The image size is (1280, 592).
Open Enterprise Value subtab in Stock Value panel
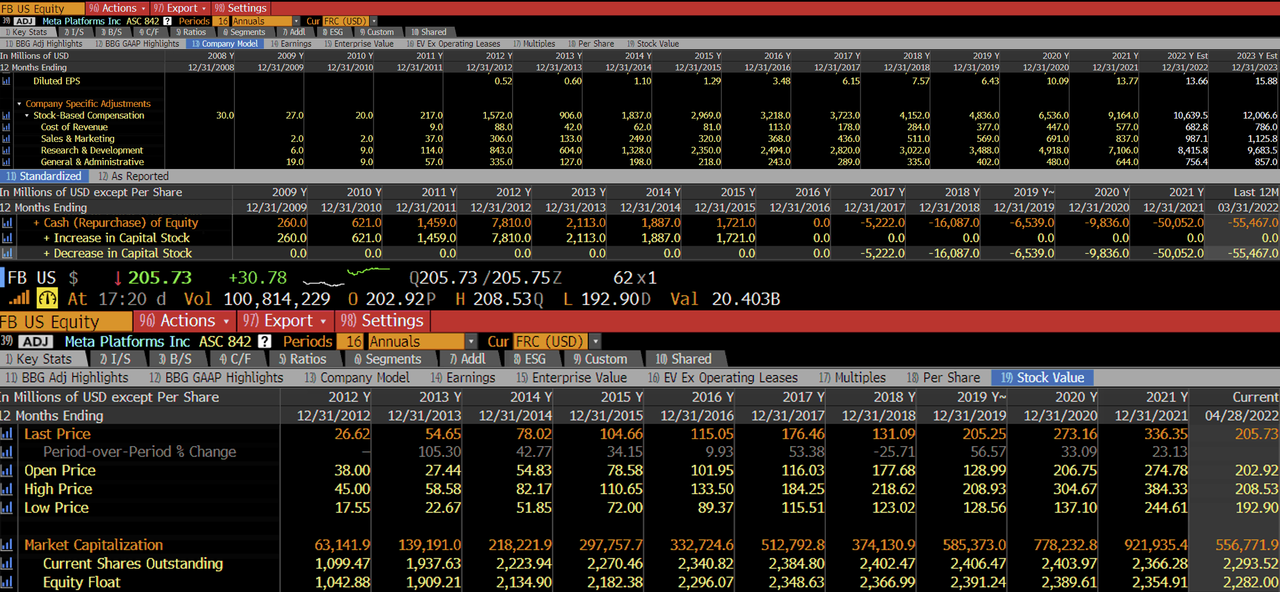pos(571,377)
